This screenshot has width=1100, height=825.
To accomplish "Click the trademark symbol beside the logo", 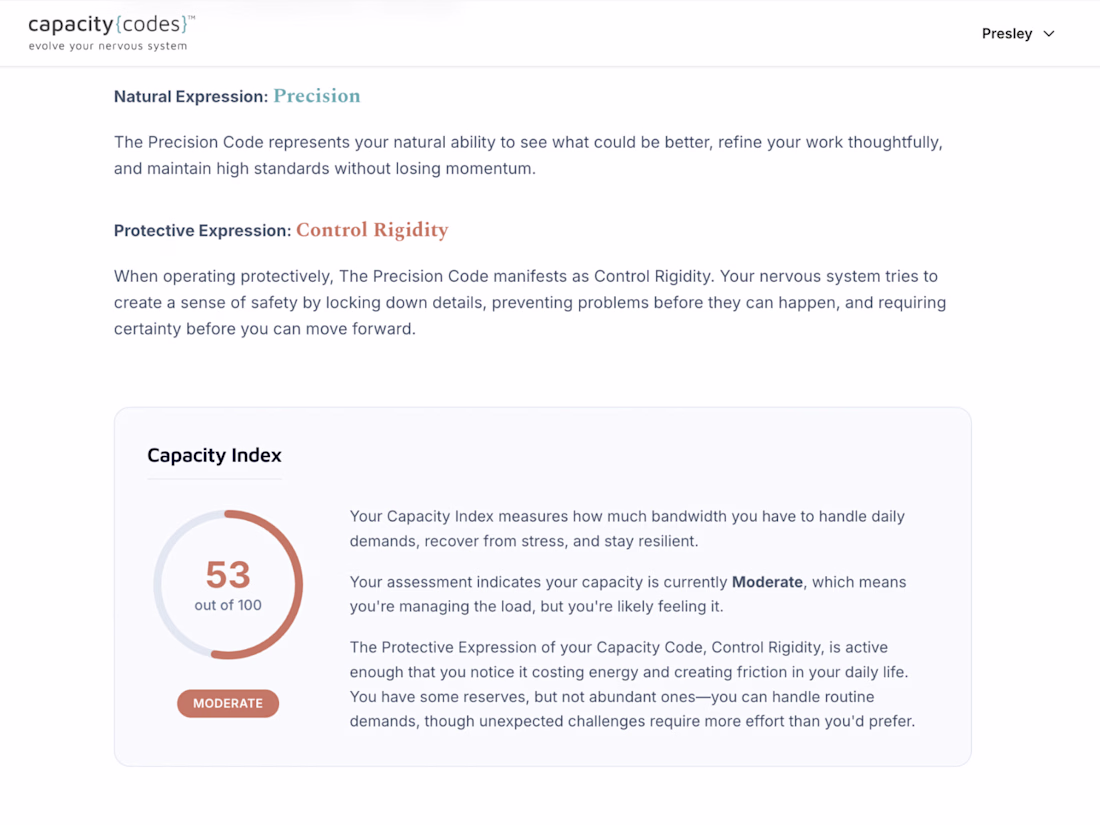I will click(x=192, y=18).
